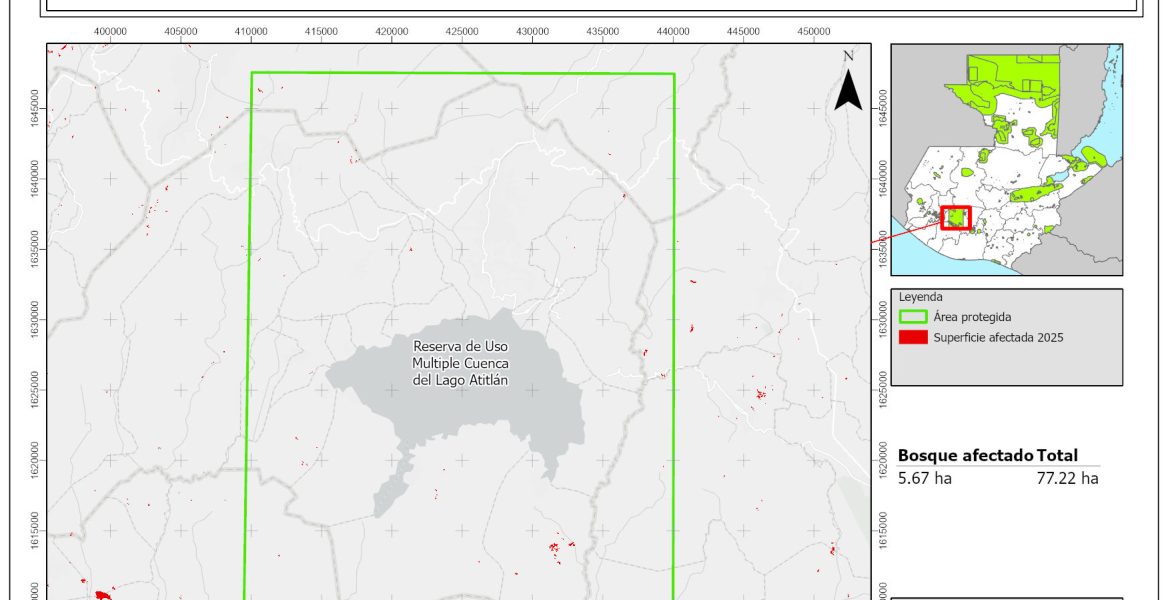Click the north arrow symbol

pos(848,89)
